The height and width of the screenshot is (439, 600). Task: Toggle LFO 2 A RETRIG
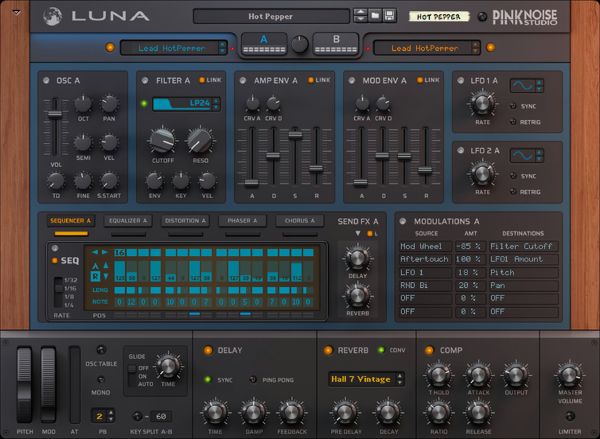pyautogui.click(x=514, y=191)
